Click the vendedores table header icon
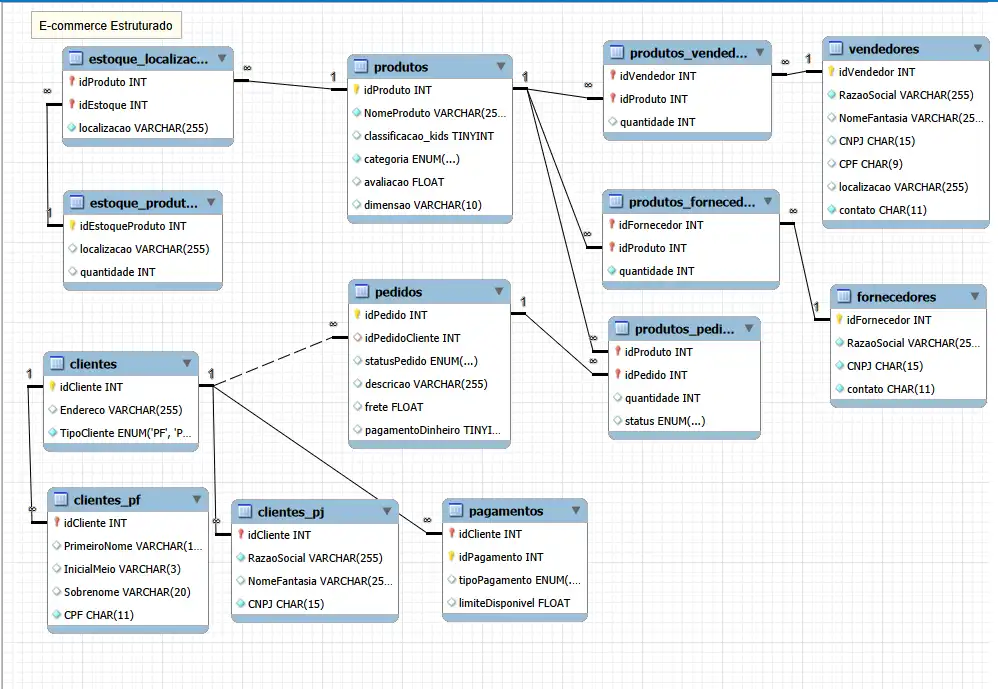 (x=837, y=49)
